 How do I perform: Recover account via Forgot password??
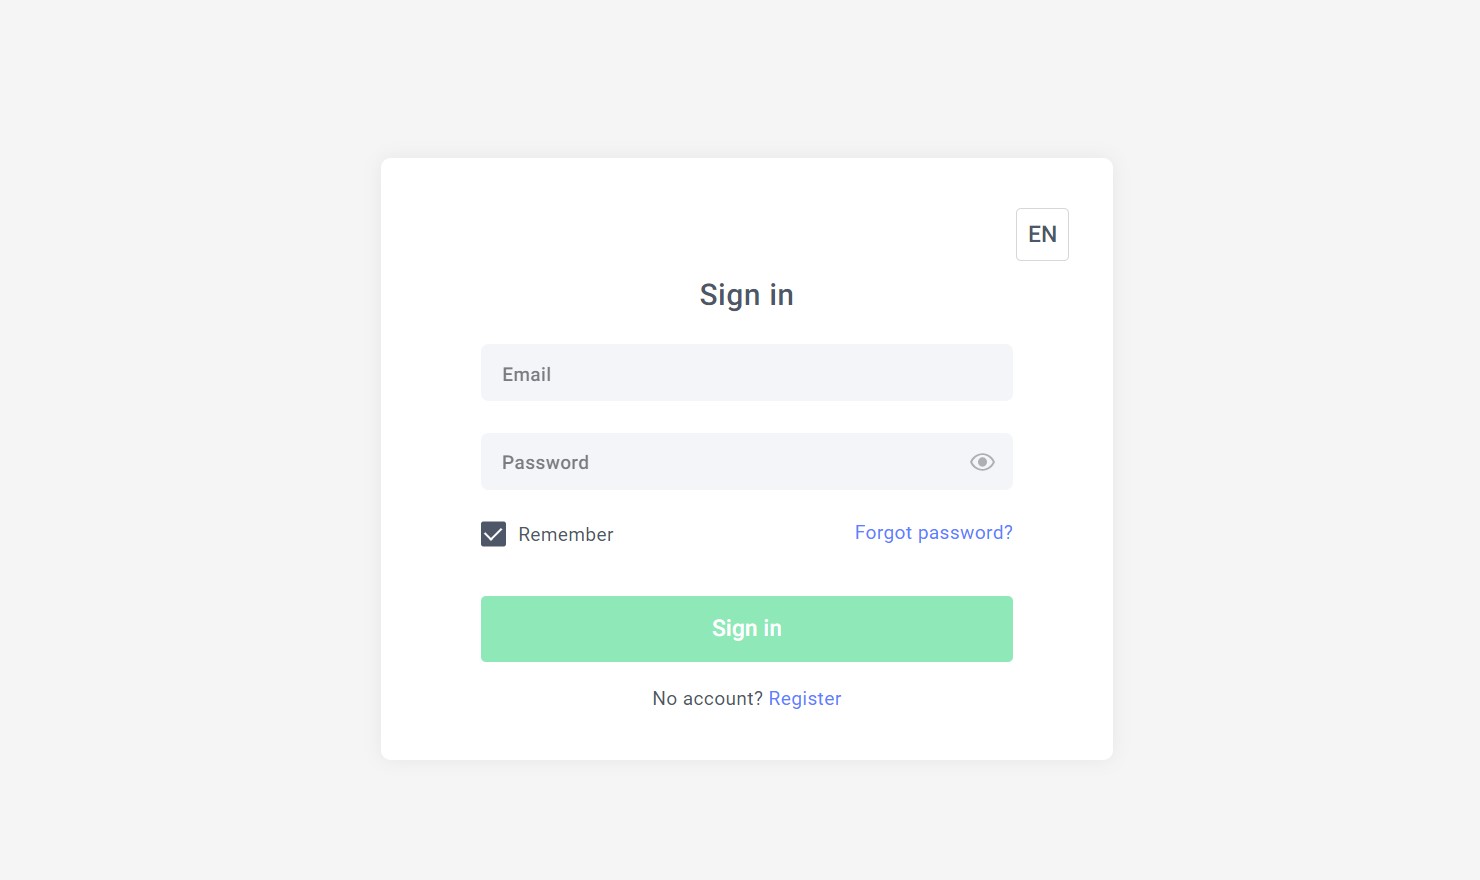click(934, 533)
